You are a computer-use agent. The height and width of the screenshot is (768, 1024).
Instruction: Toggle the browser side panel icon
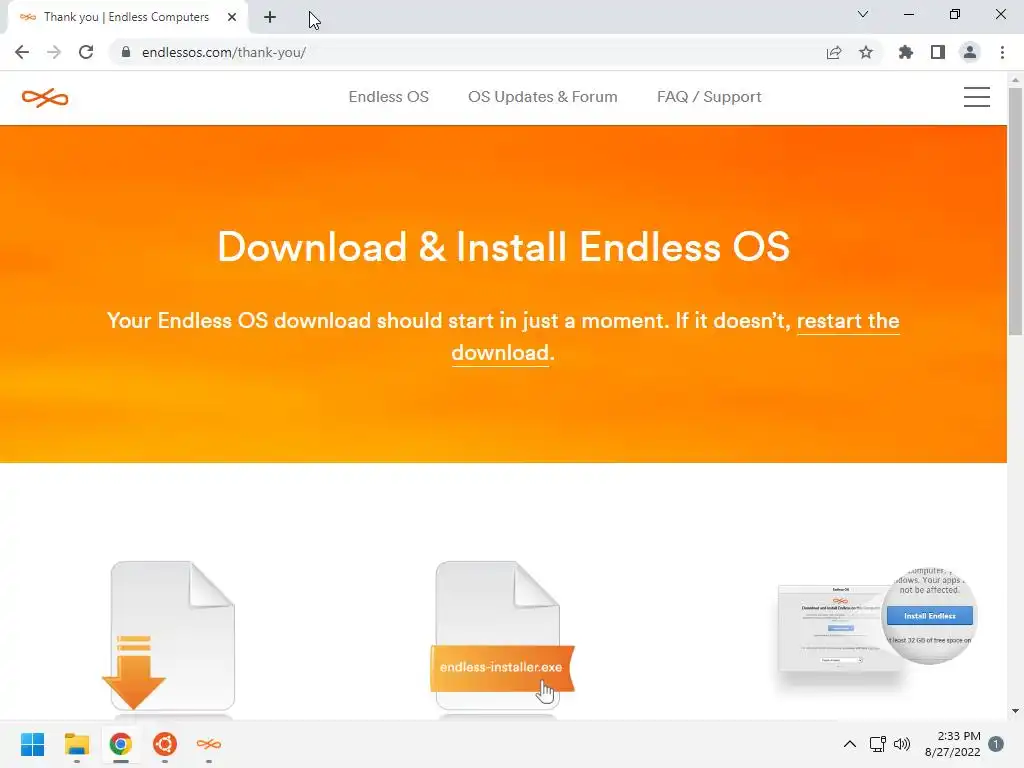(x=938, y=52)
